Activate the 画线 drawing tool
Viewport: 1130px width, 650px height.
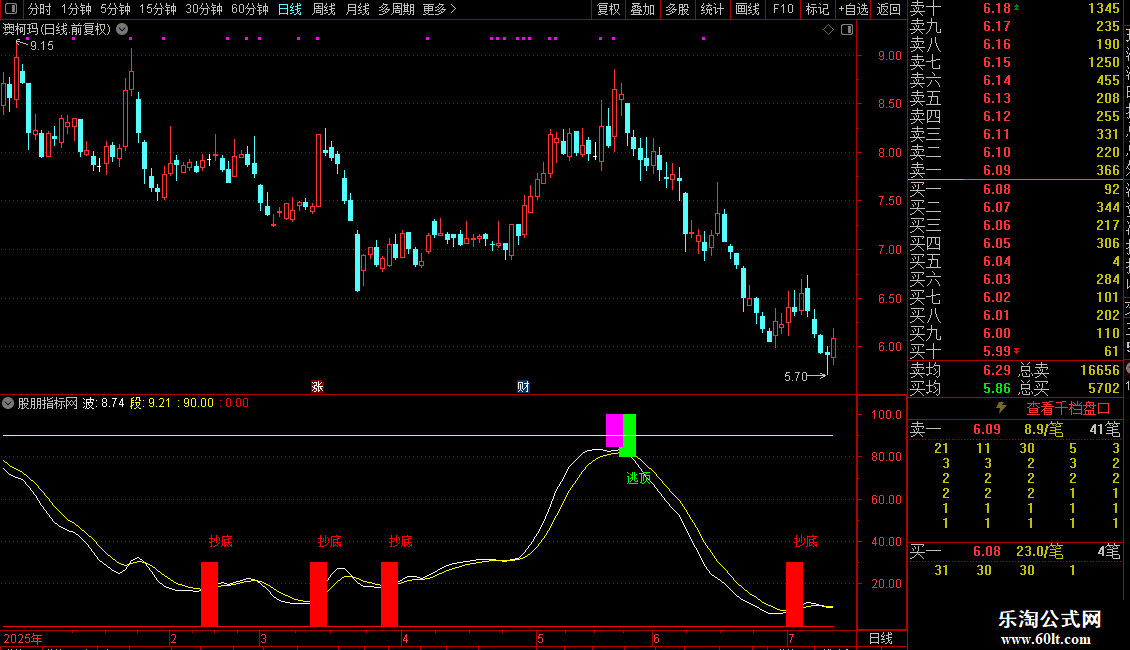747,9
